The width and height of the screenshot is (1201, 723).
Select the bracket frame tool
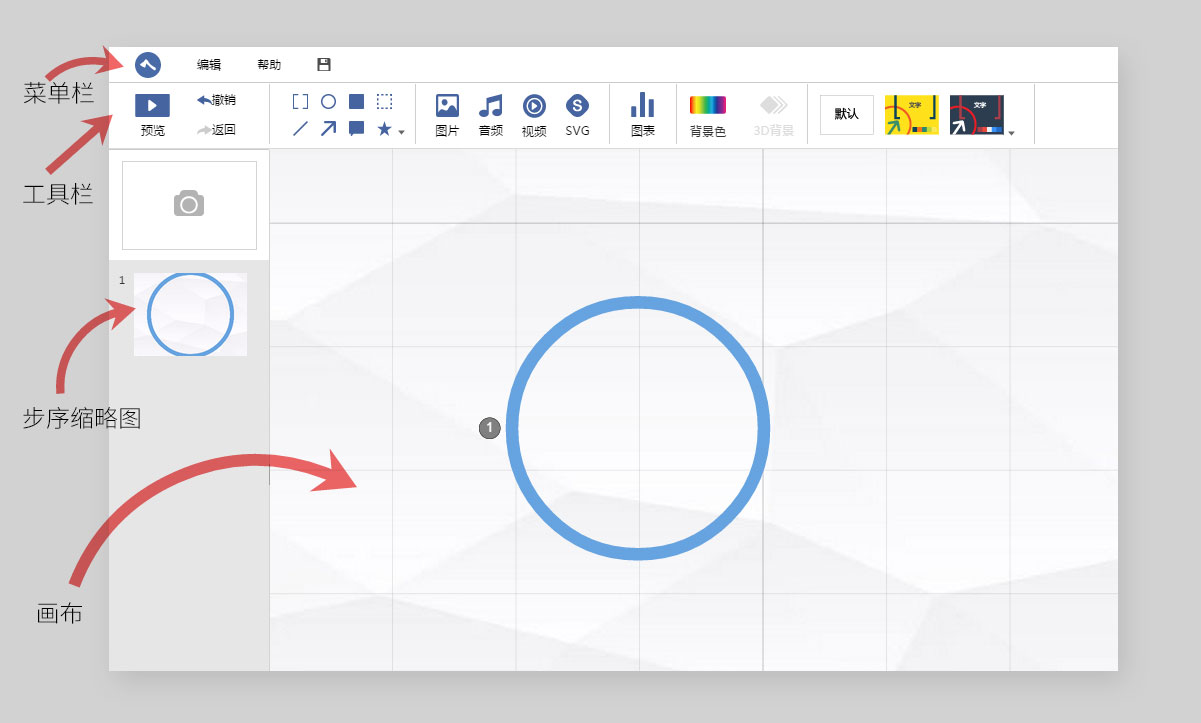click(300, 101)
